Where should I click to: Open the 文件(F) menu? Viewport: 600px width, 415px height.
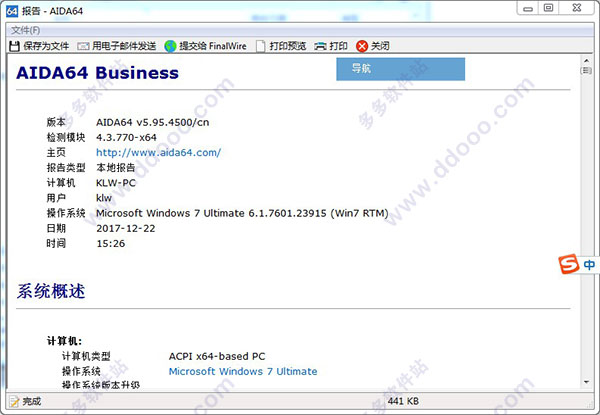[25, 30]
